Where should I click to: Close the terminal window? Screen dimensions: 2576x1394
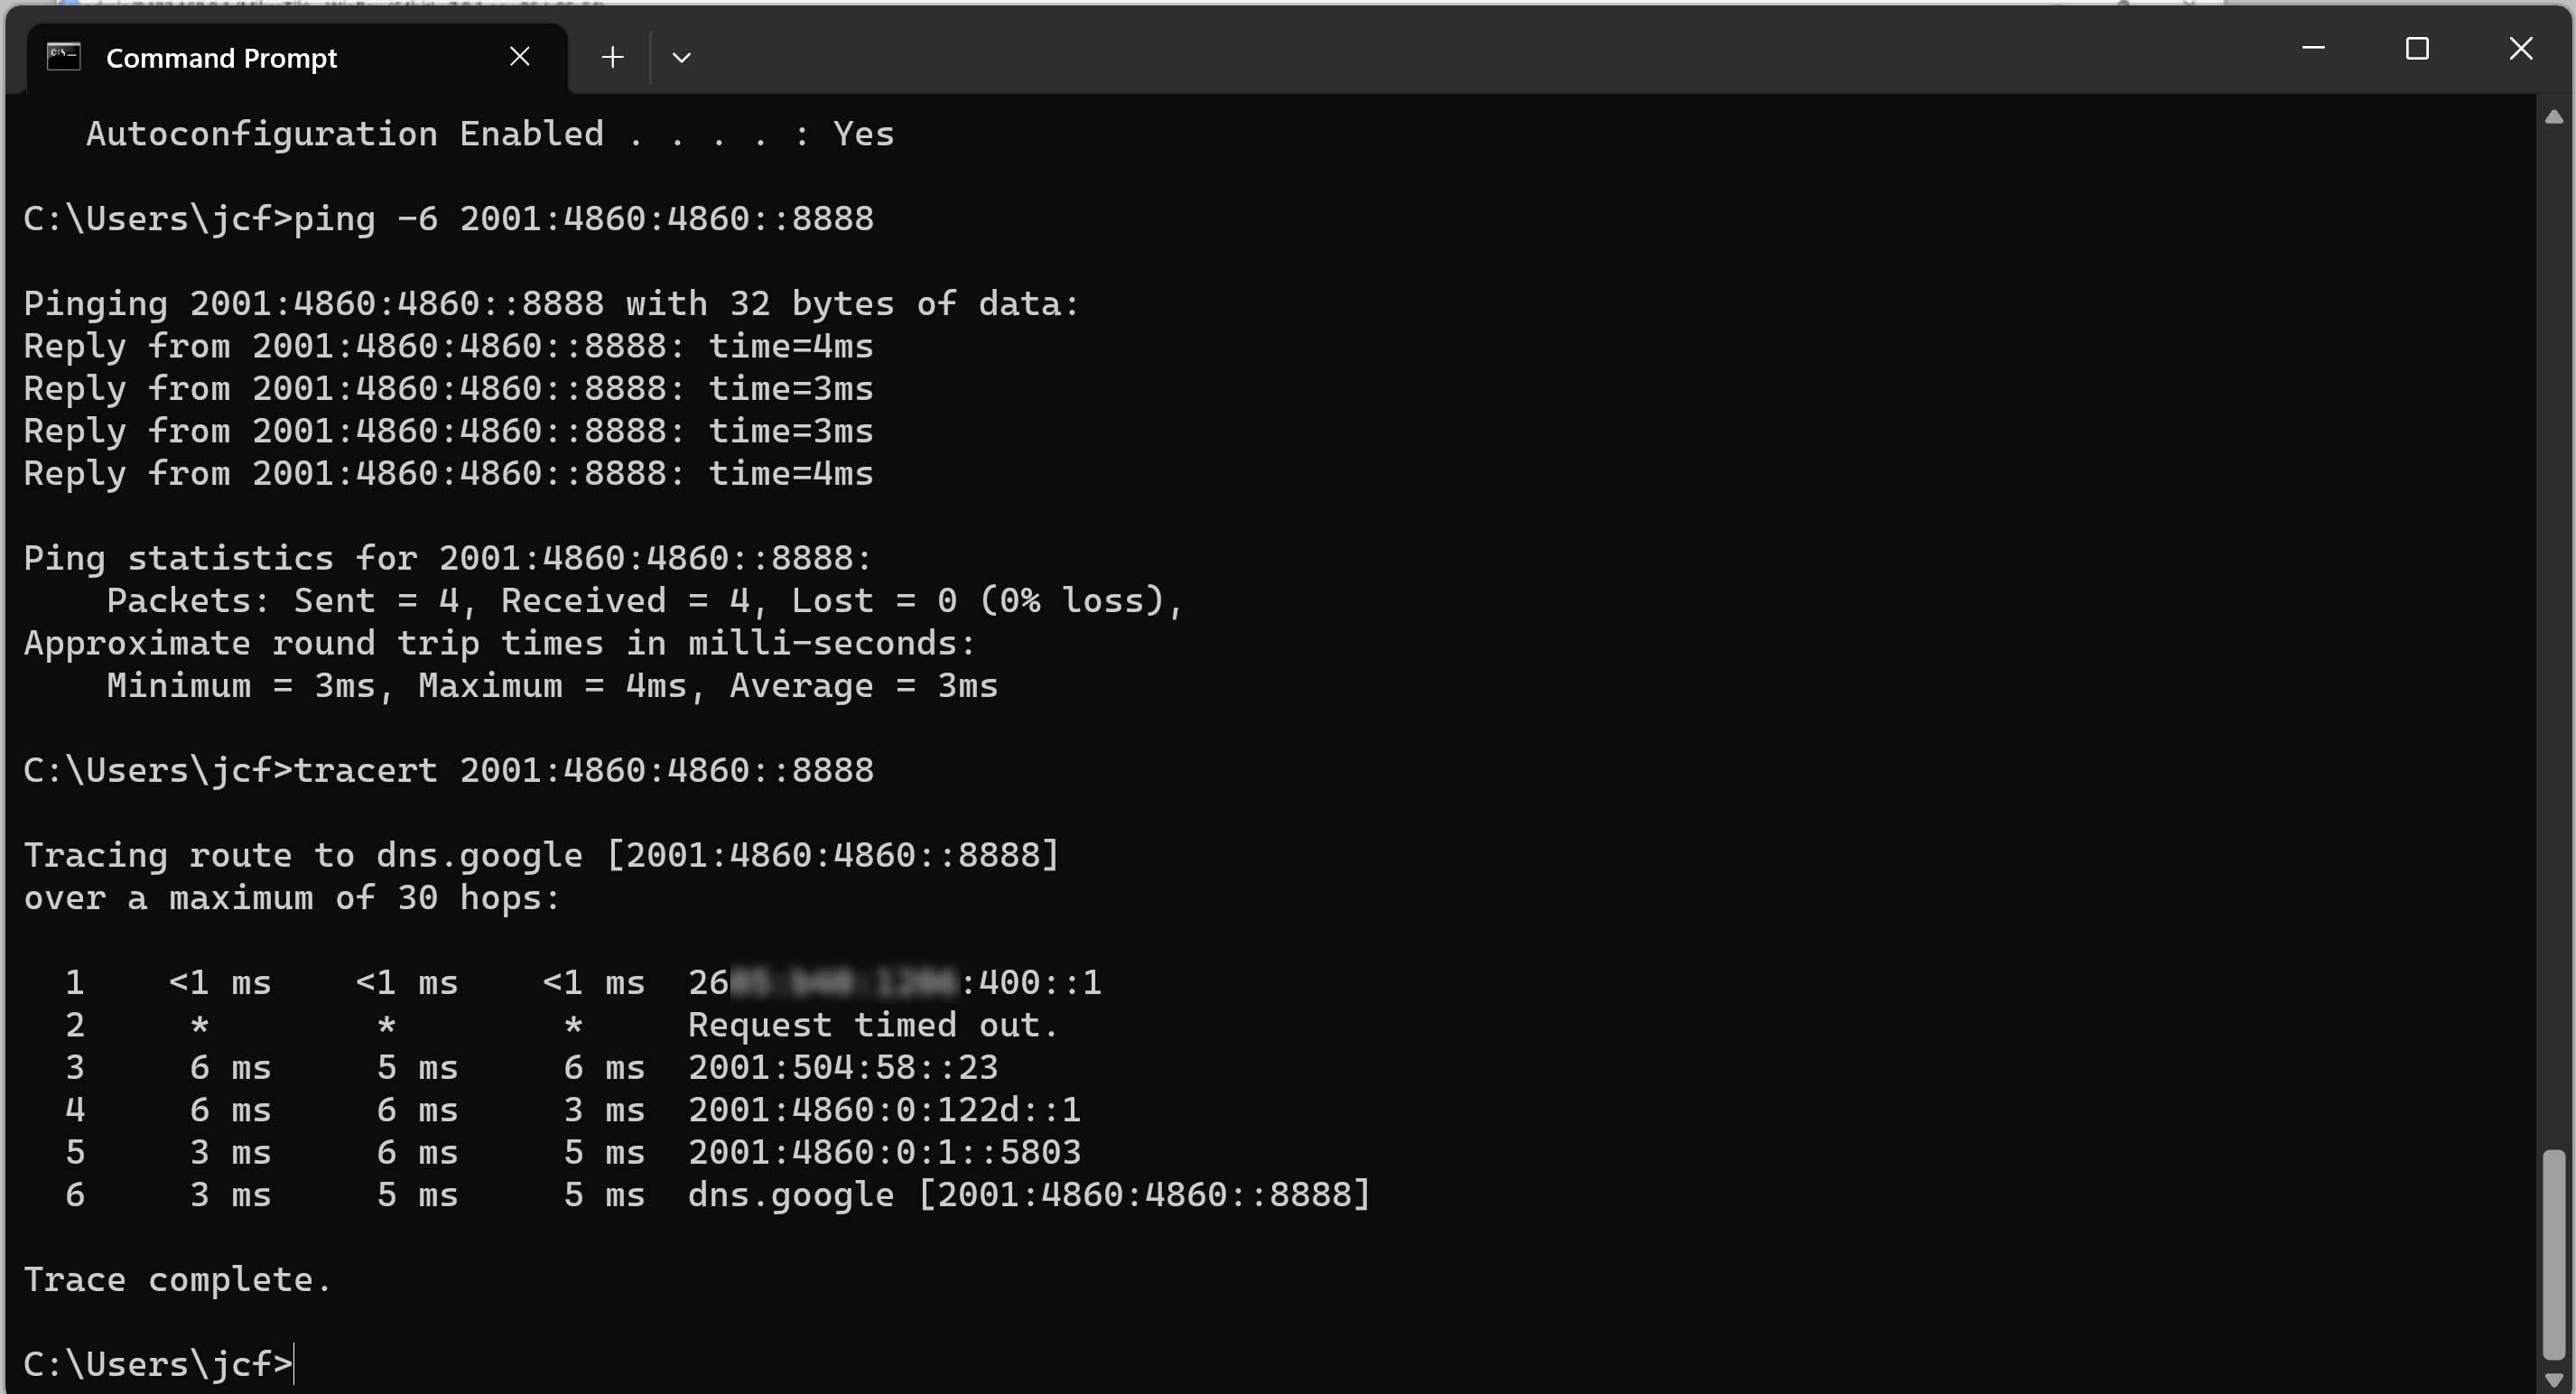click(x=2520, y=48)
